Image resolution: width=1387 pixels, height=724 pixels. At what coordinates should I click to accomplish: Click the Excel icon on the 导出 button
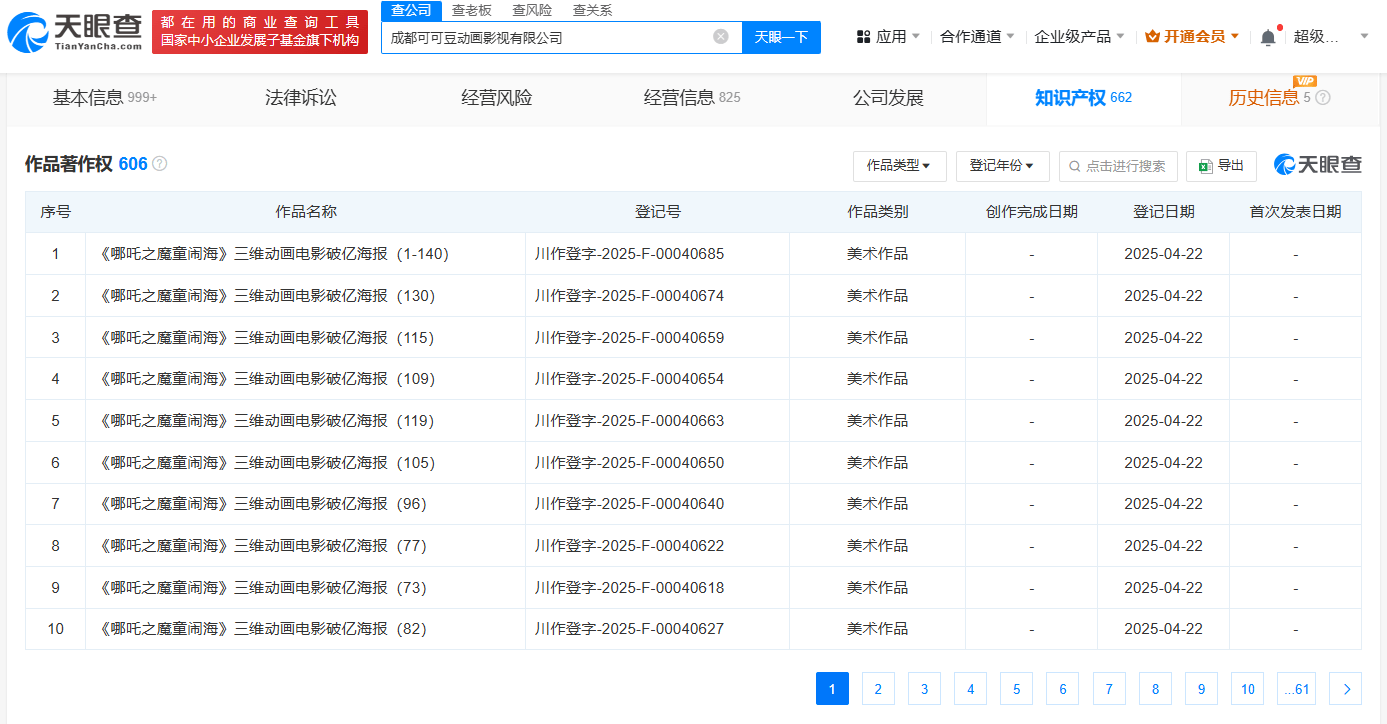(x=1204, y=166)
